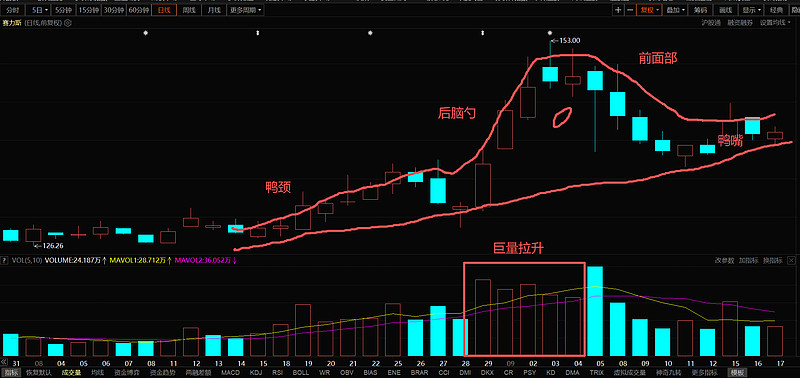Toggle 经典 classic layout
Image resolution: width=800 pixels, height=378 pixels.
point(777,10)
